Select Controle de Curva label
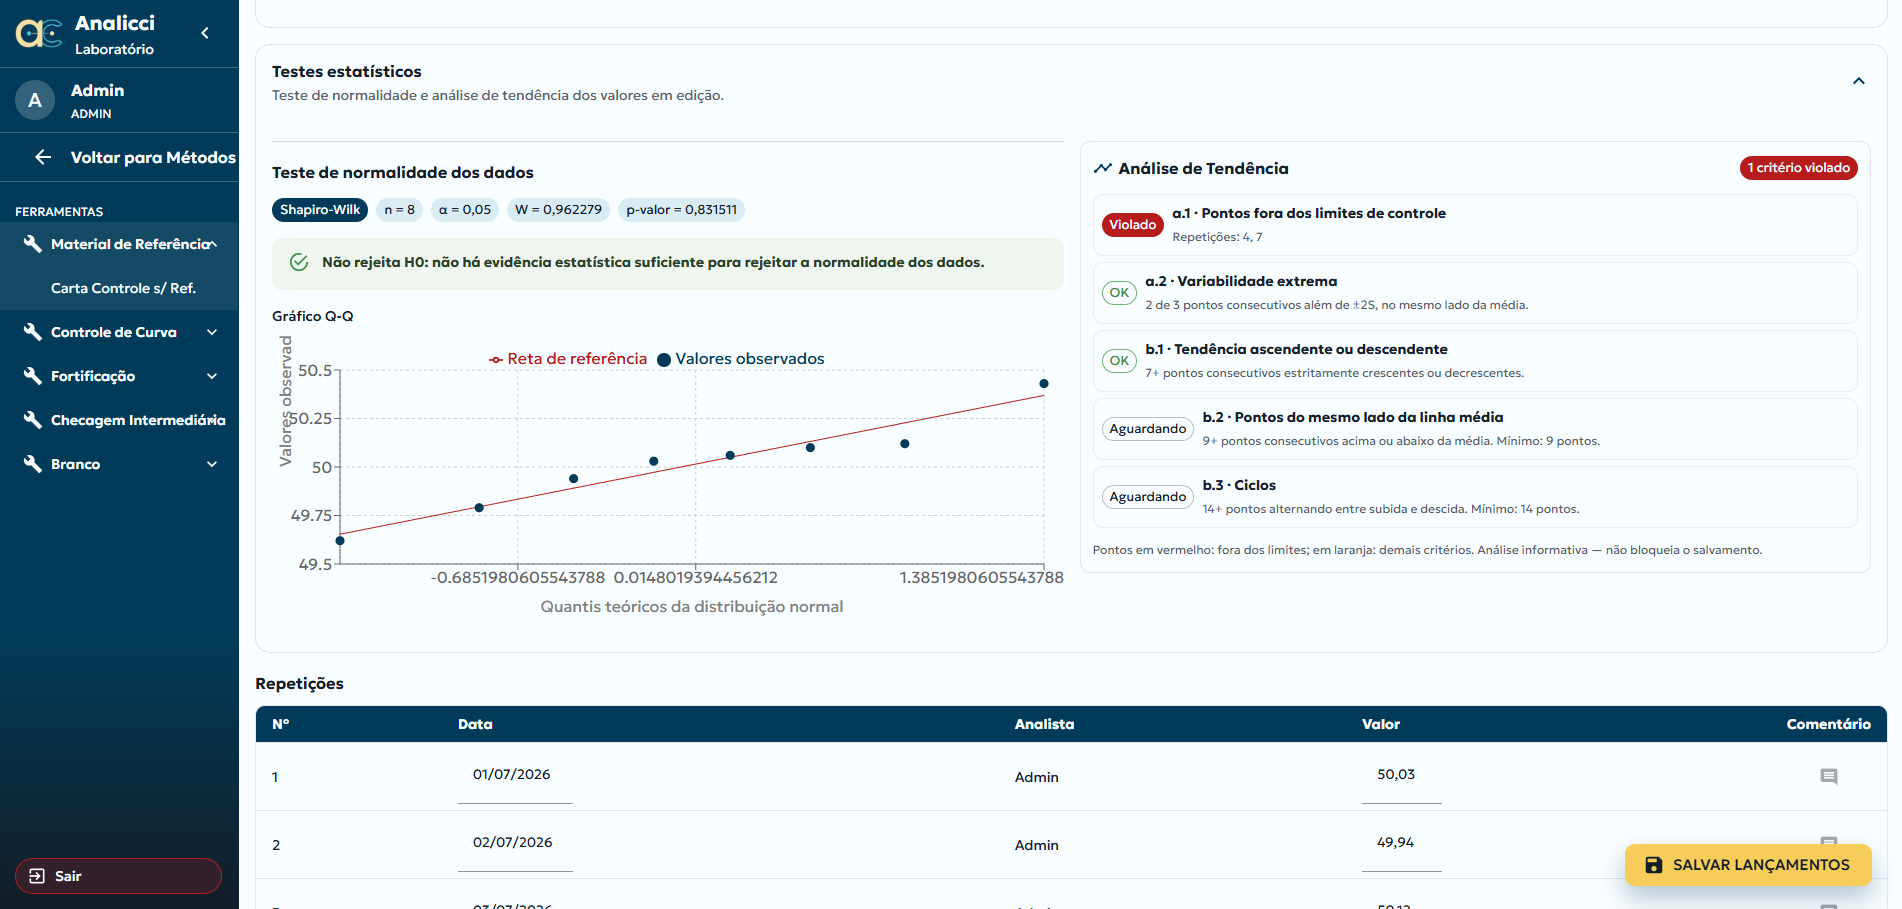 coord(114,332)
